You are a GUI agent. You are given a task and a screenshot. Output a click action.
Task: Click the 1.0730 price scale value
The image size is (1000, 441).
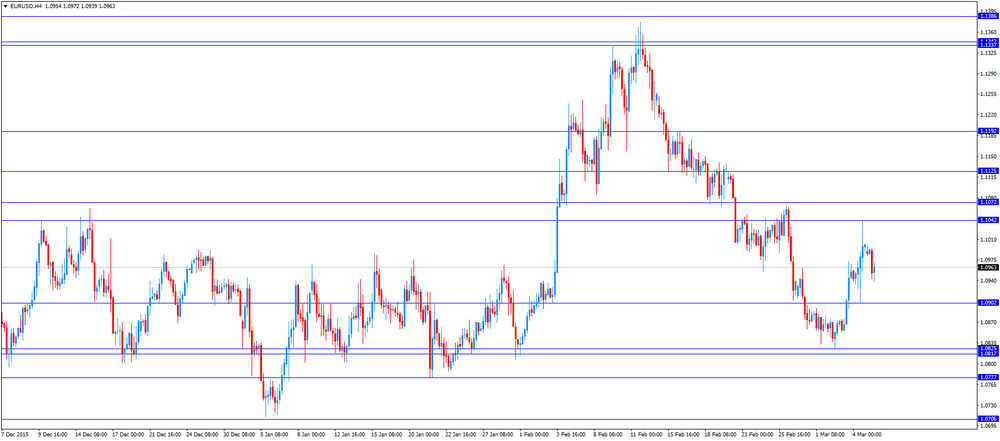tap(988, 405)
